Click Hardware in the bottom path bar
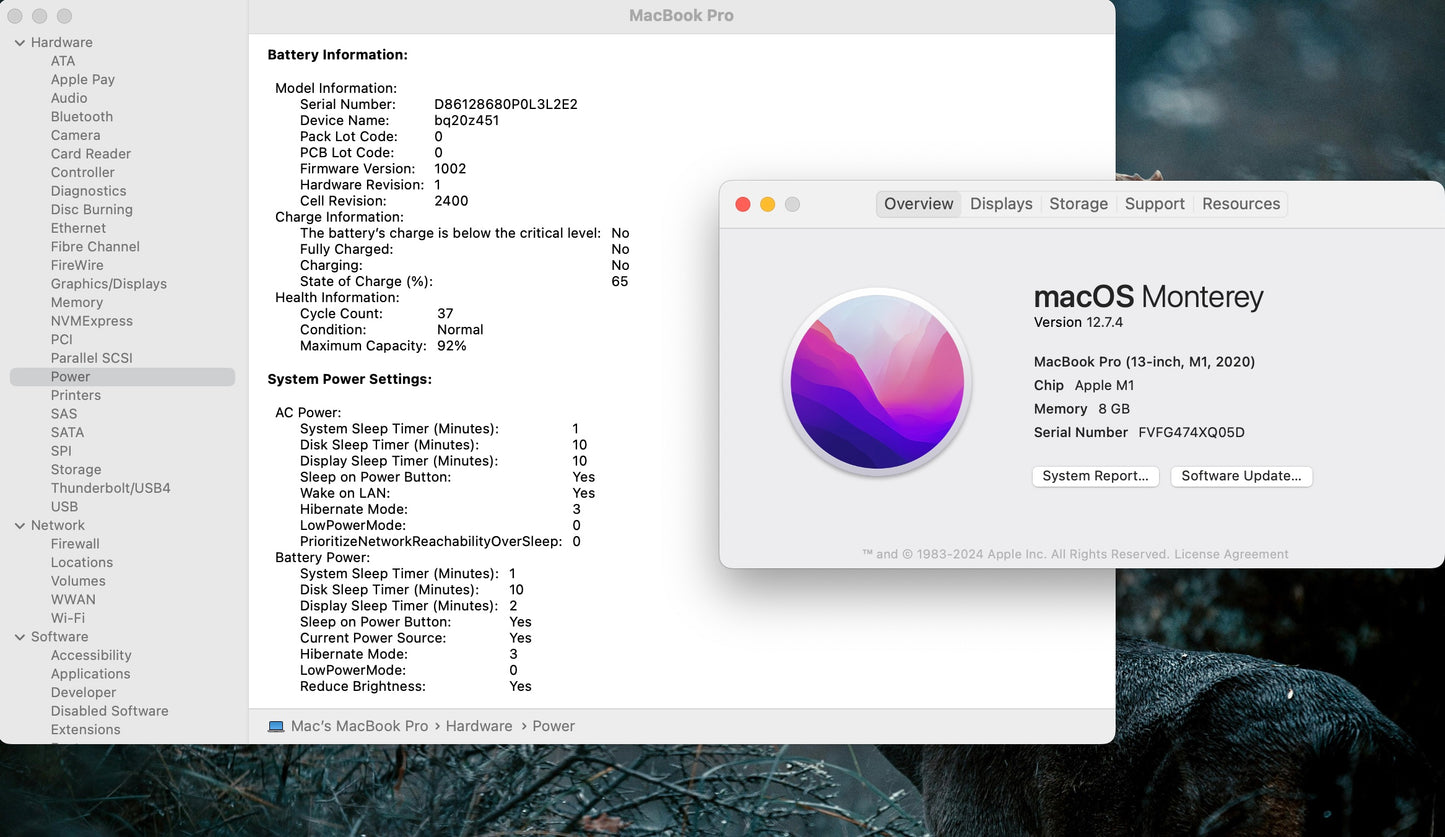 click(x=479, y=726)
